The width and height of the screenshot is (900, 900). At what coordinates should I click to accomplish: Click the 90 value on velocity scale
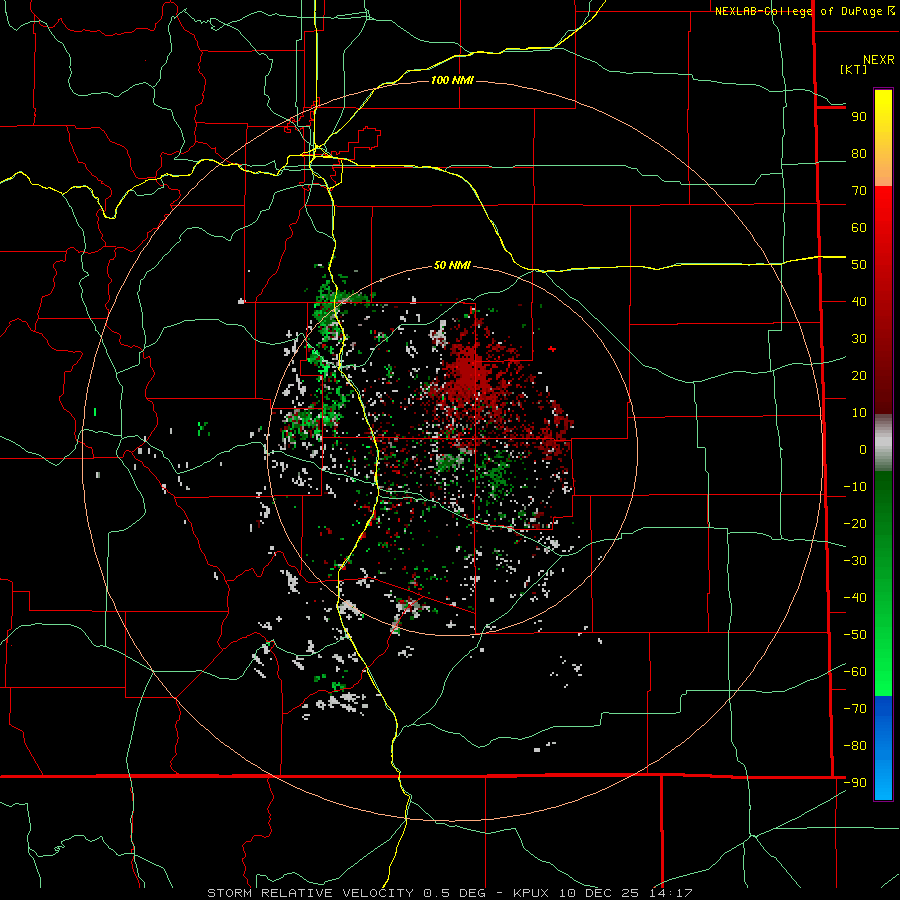click(x=859, y=117)
